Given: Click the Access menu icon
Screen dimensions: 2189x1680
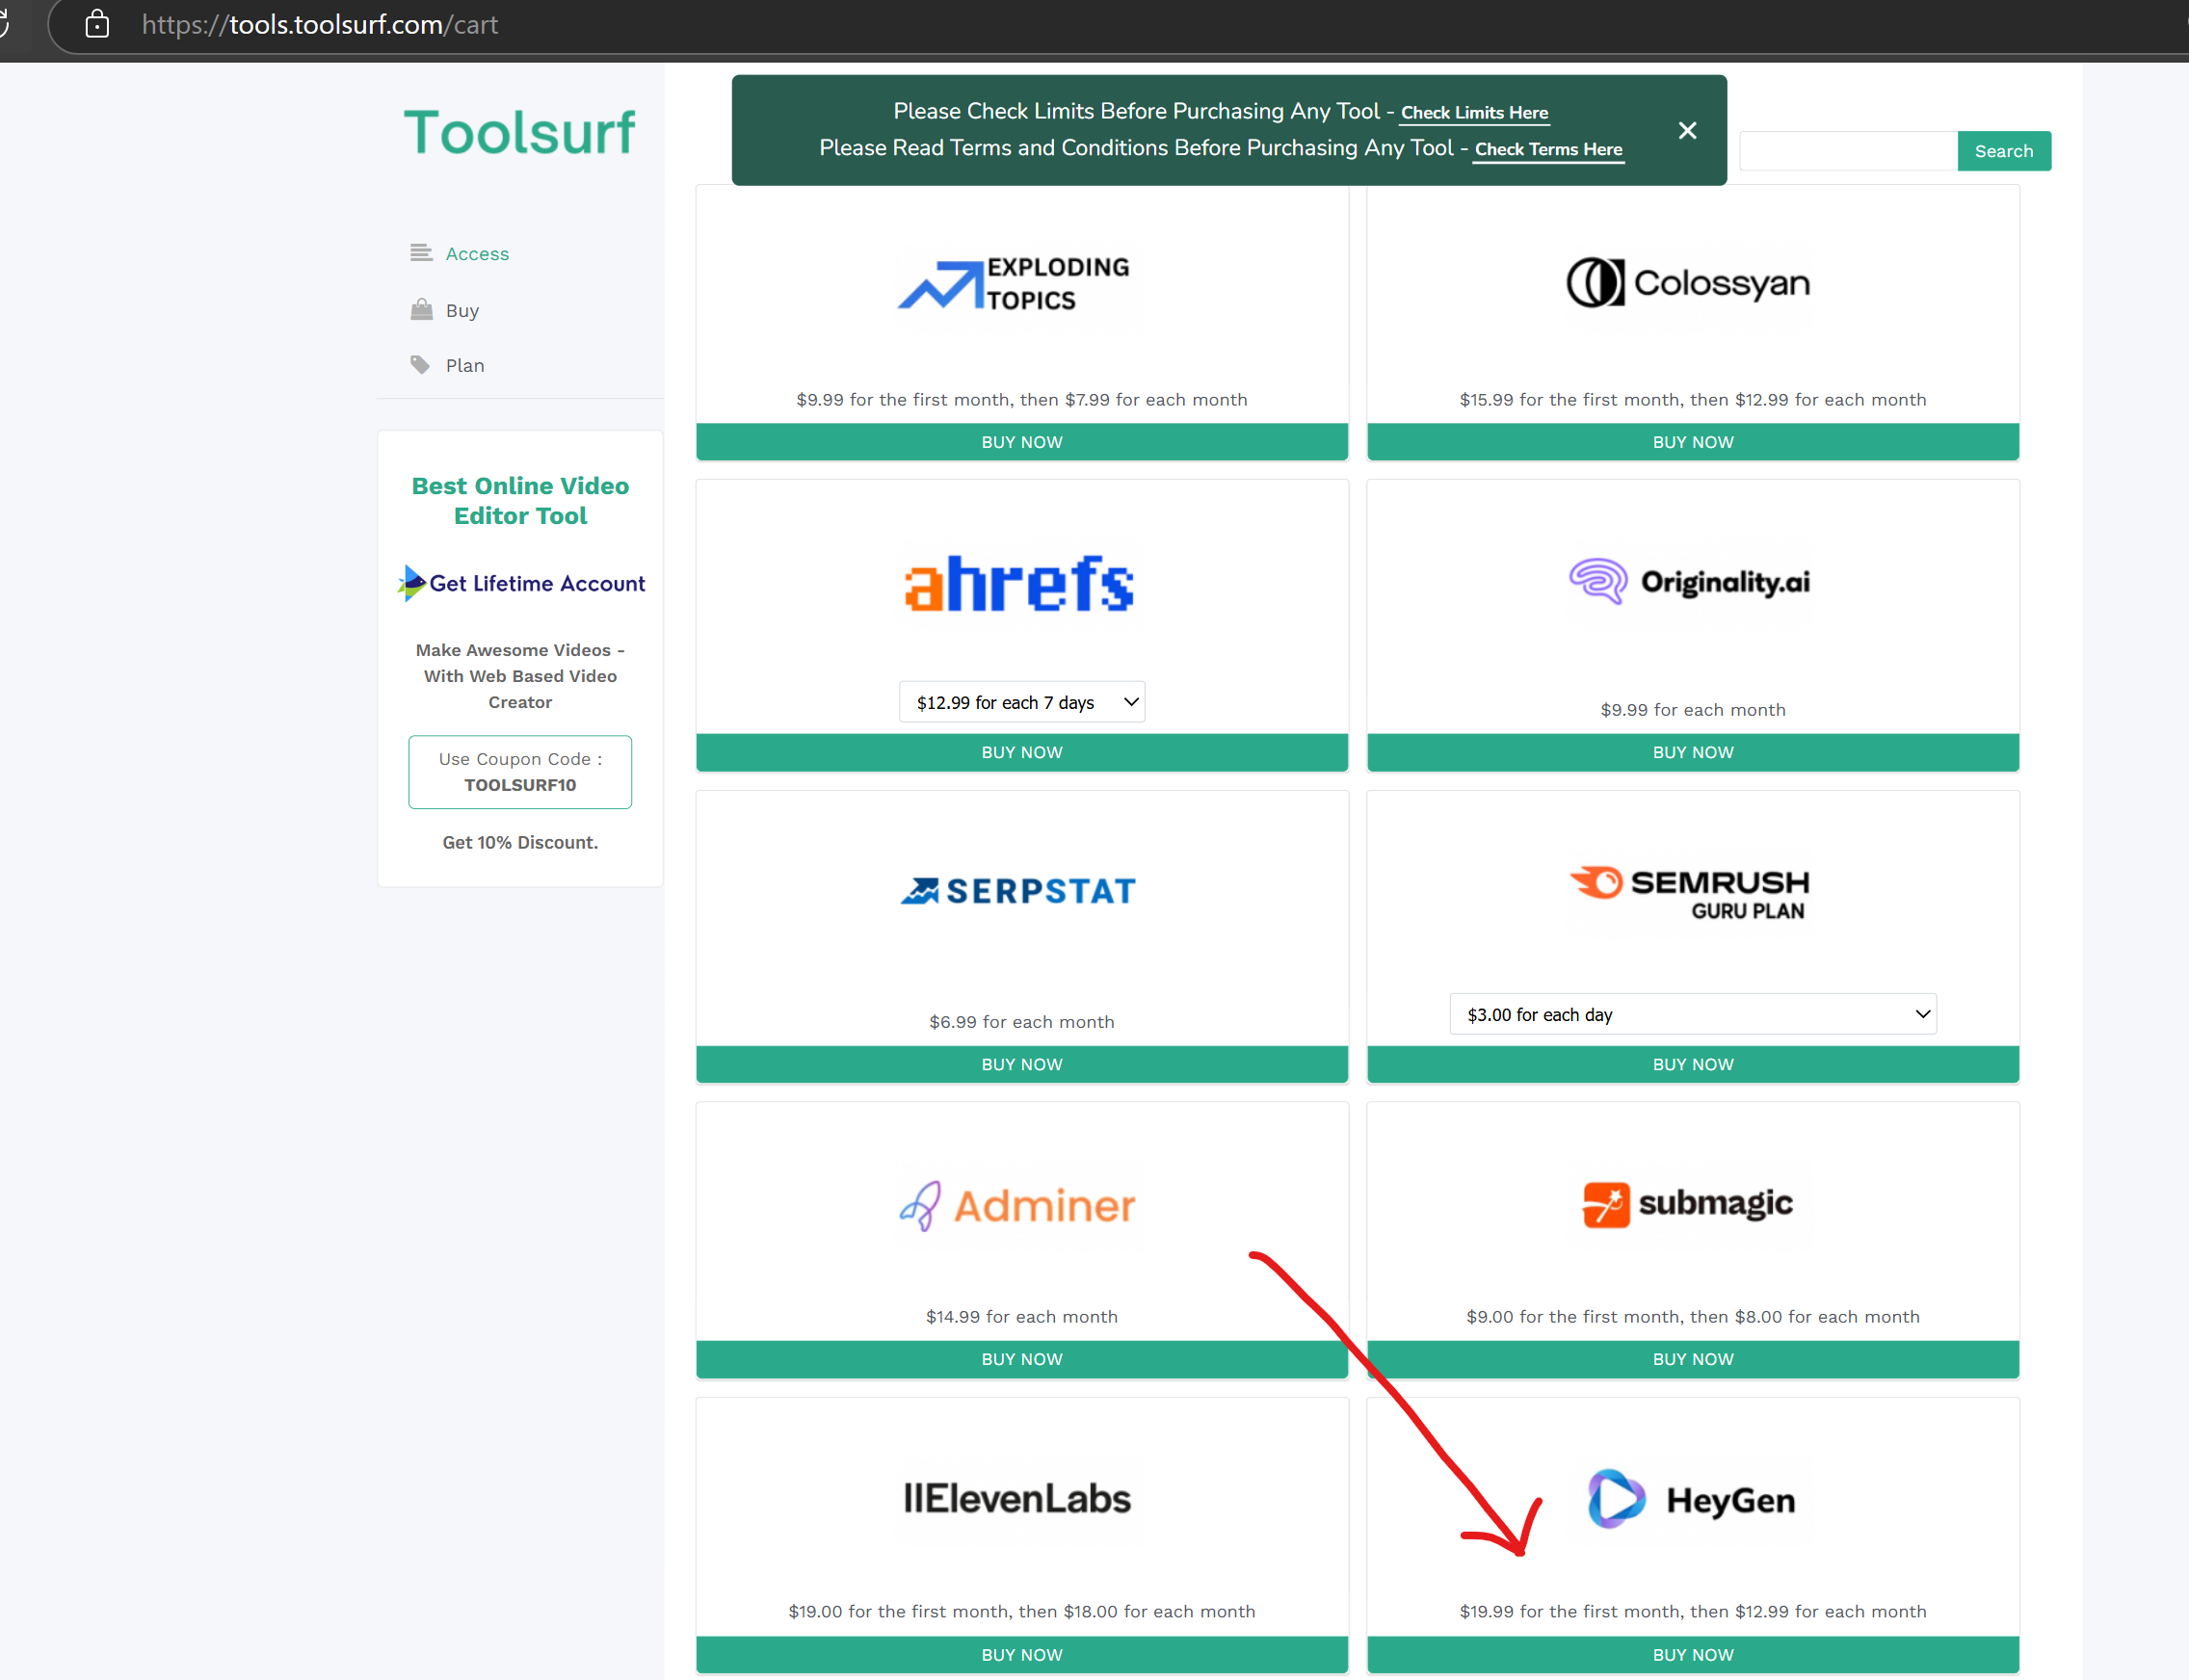Looking at the screenshot, I should [x=421, y=252].
